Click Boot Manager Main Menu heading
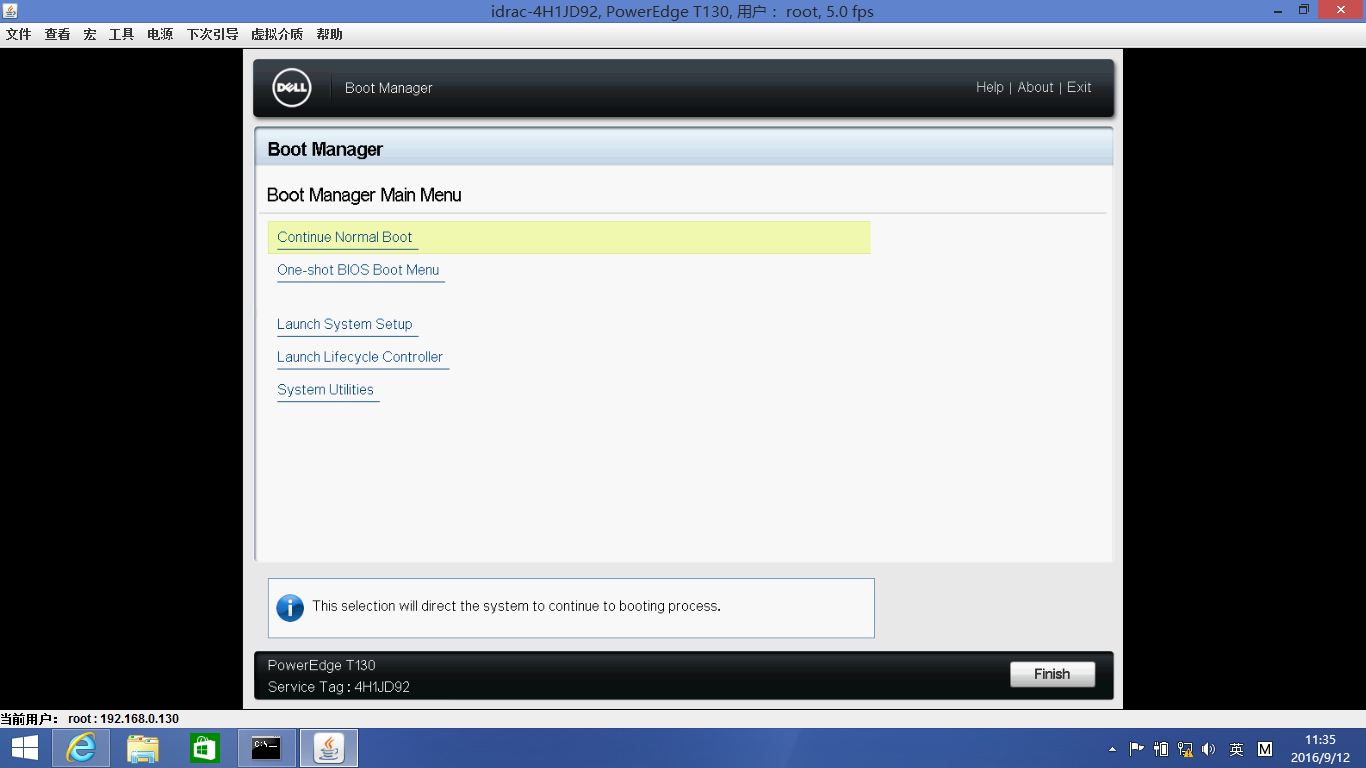The width and height of the screenshot is (1366, 768). [x=364, y=195]
